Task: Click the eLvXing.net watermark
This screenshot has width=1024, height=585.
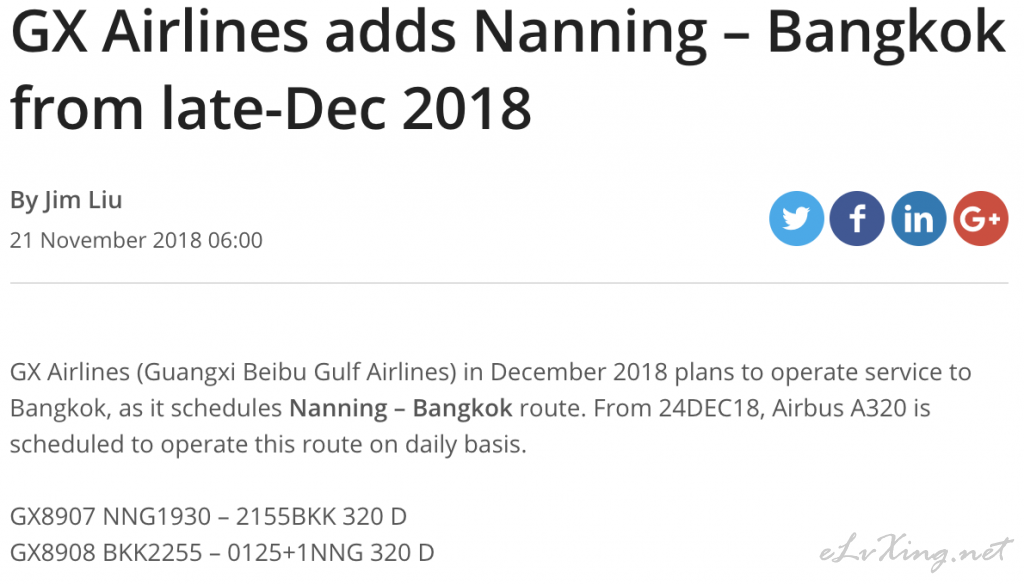Action: pyautogui.click(x=915, y=552)
